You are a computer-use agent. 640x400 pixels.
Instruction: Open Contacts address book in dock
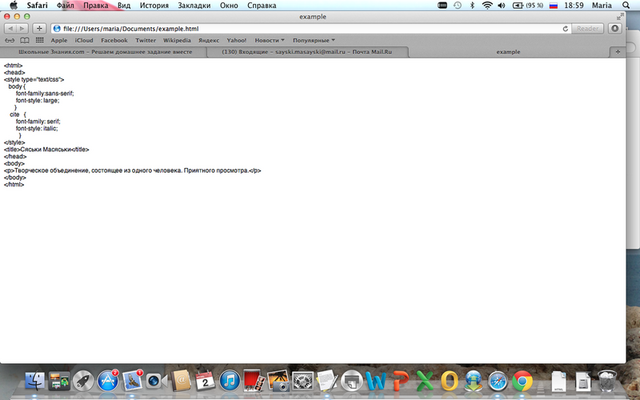(x=181, y=381)
